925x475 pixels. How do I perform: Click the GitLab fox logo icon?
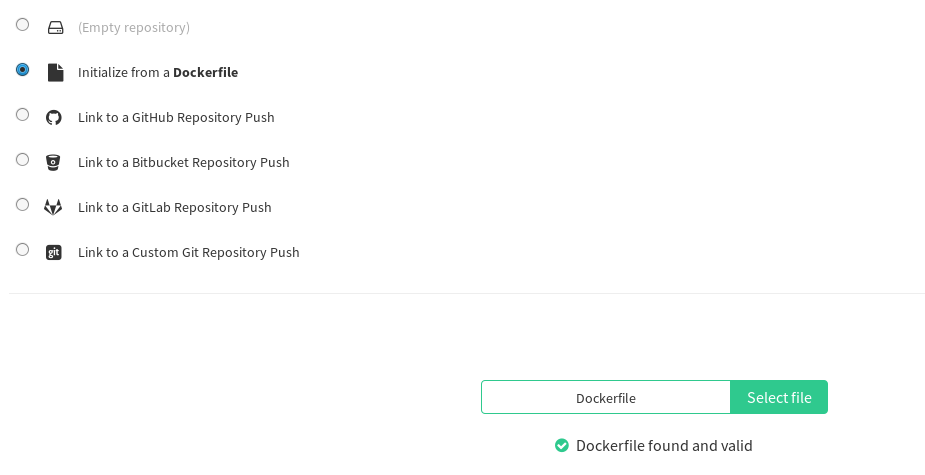click(53, 207)
